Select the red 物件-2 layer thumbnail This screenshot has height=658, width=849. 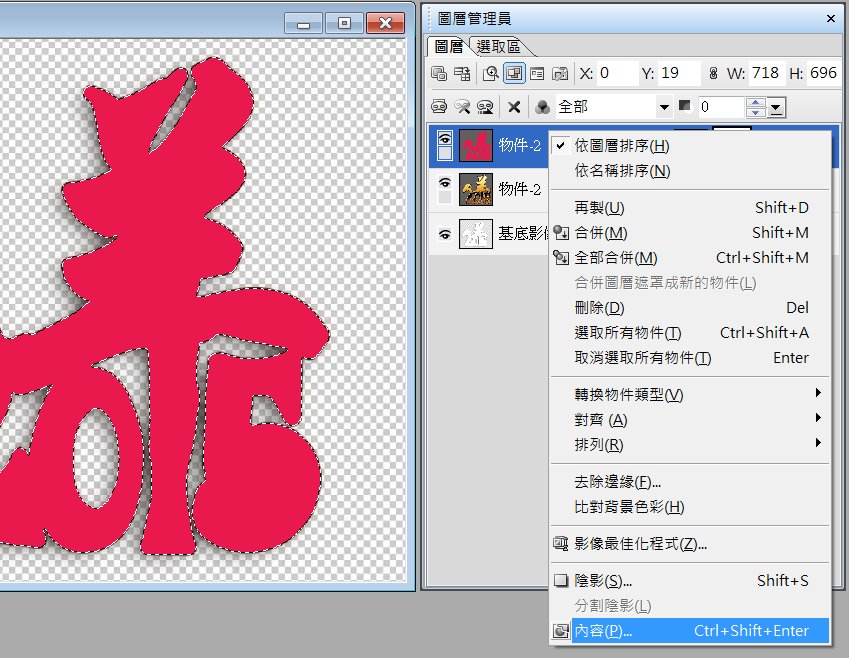click(x=476, y=145)
